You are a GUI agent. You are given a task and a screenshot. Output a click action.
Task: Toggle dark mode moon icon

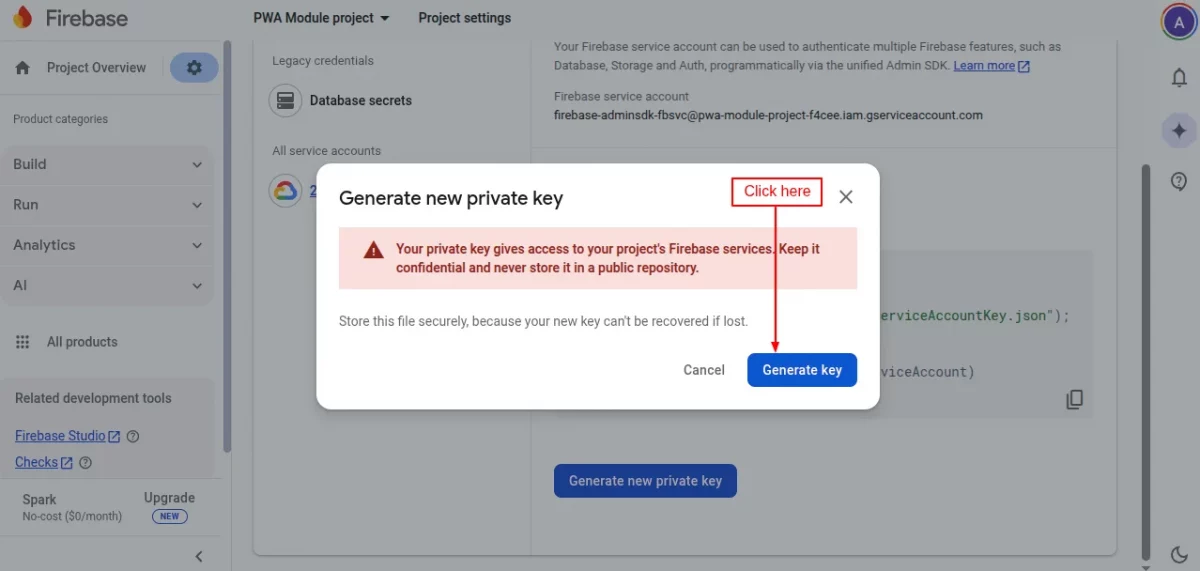(x=1179, y=554)
